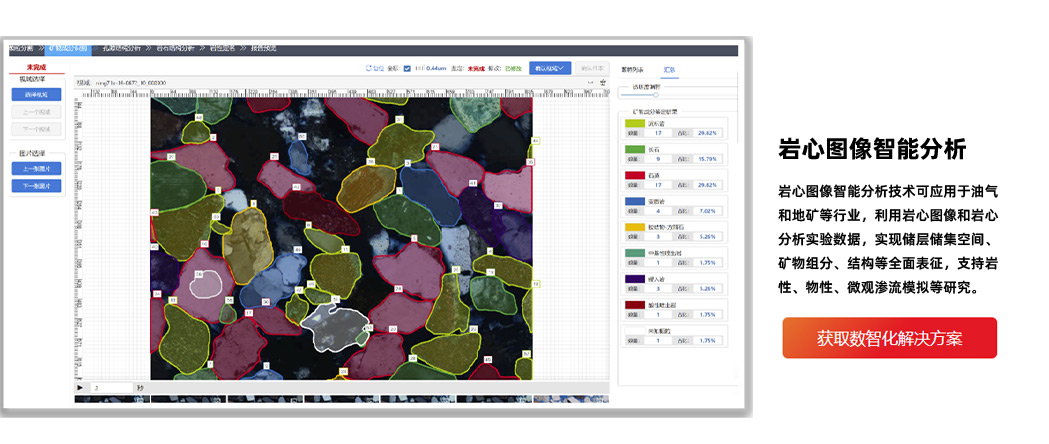Click the 7.02% percentage value
This screenshot has width=1049, height=444.
pos(706,211)
